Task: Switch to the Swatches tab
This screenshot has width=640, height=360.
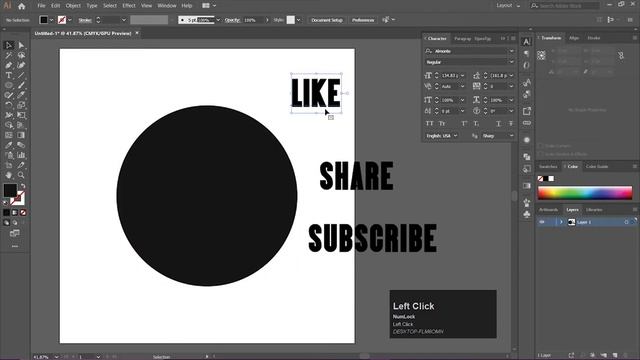Action: tap(548, 167)
